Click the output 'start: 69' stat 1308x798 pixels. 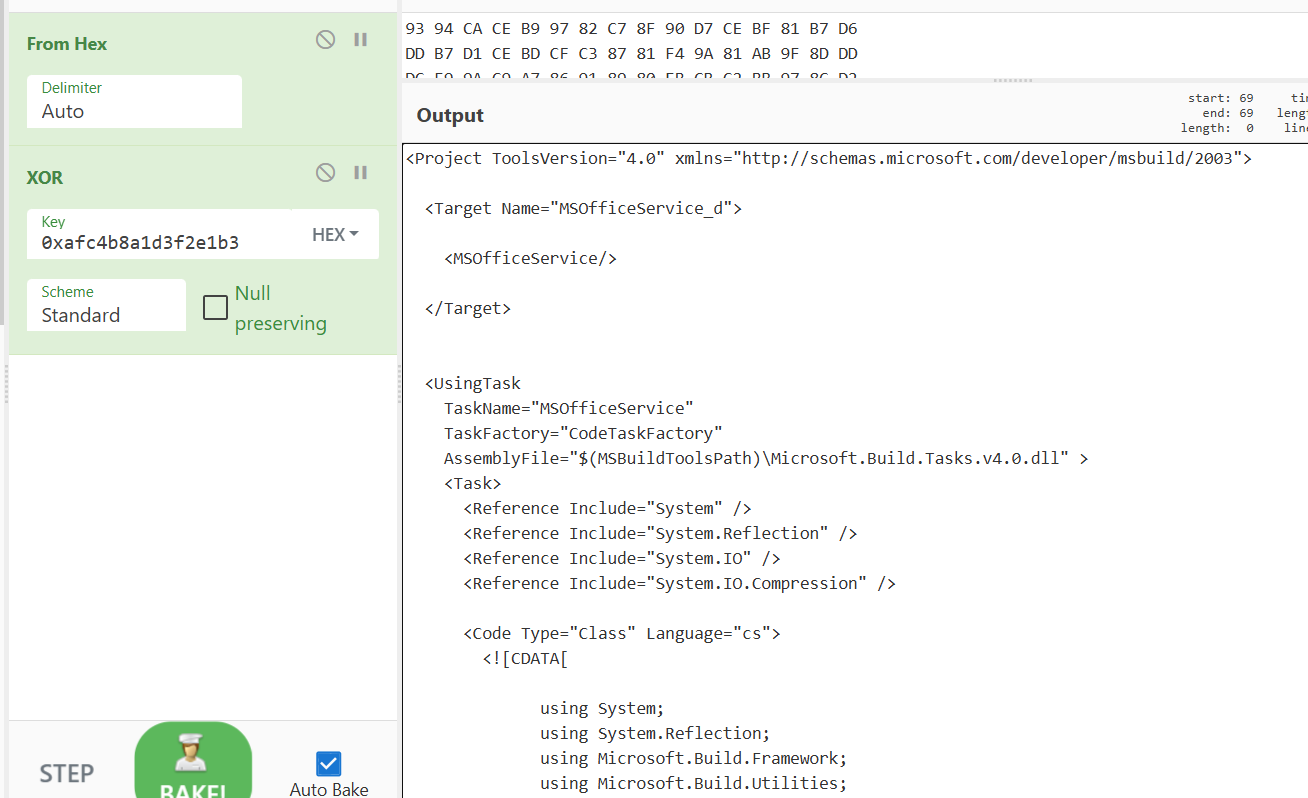point(1220,98)
